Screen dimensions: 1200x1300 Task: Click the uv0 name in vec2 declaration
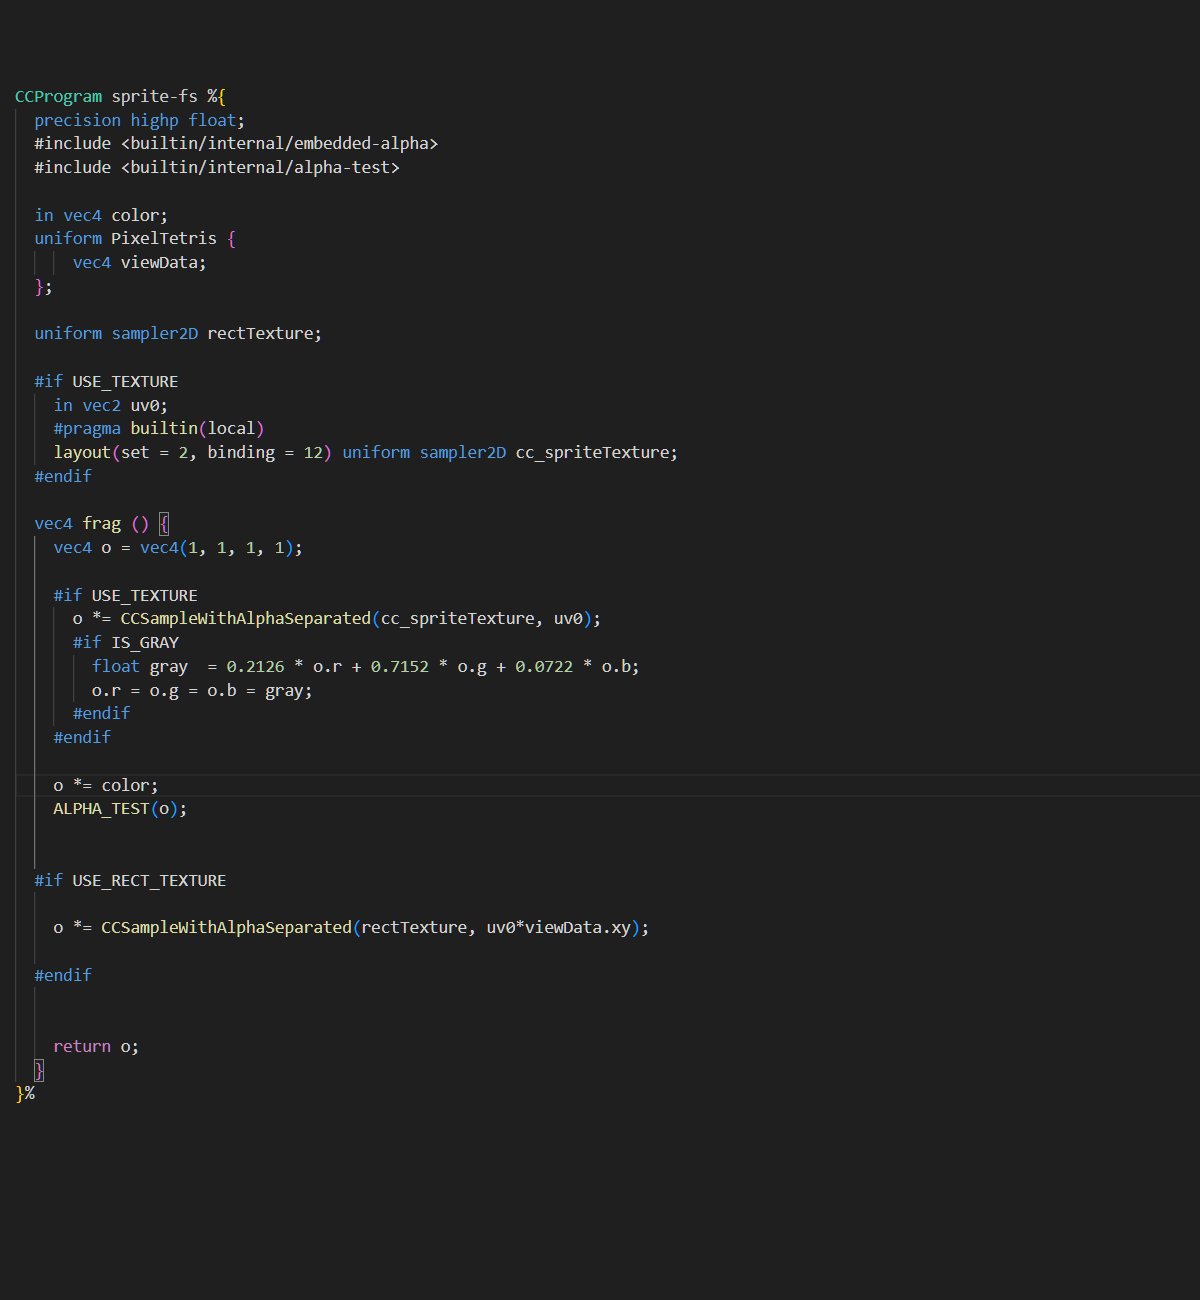click(145, 405)
